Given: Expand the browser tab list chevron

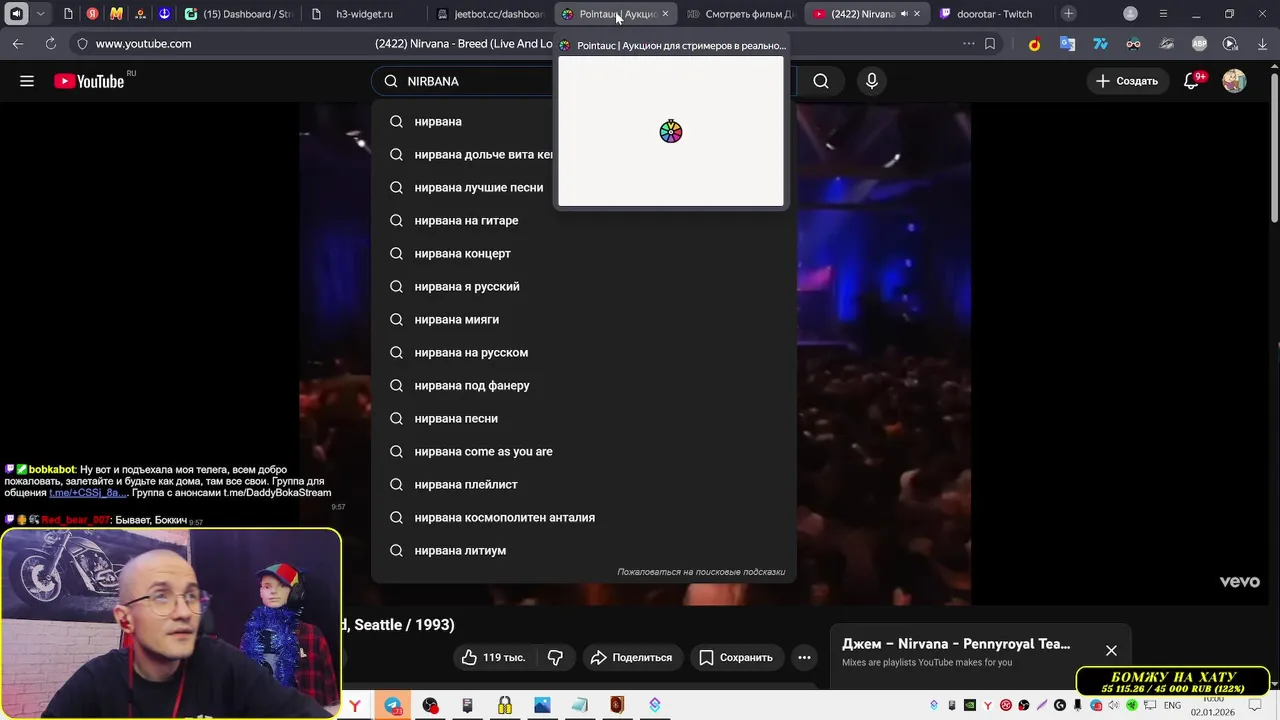Looking at the screenshot, I should (x=40, y=14).
